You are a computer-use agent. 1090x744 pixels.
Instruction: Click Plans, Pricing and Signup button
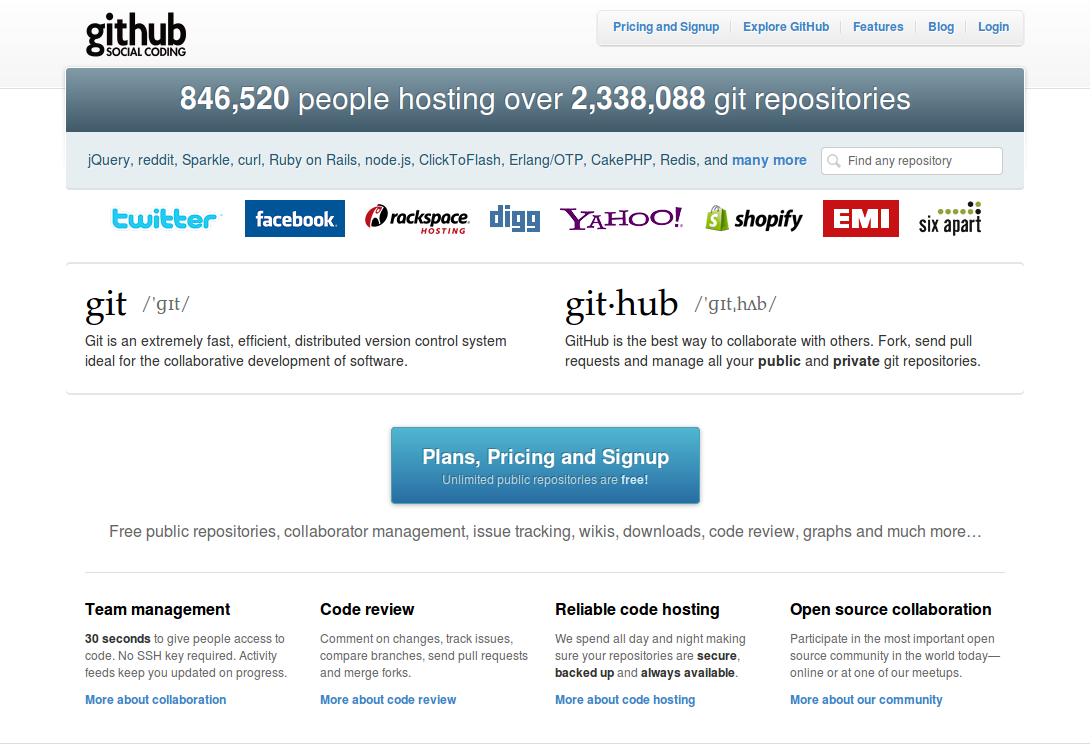pyautogui.click(x=545, y=465)
